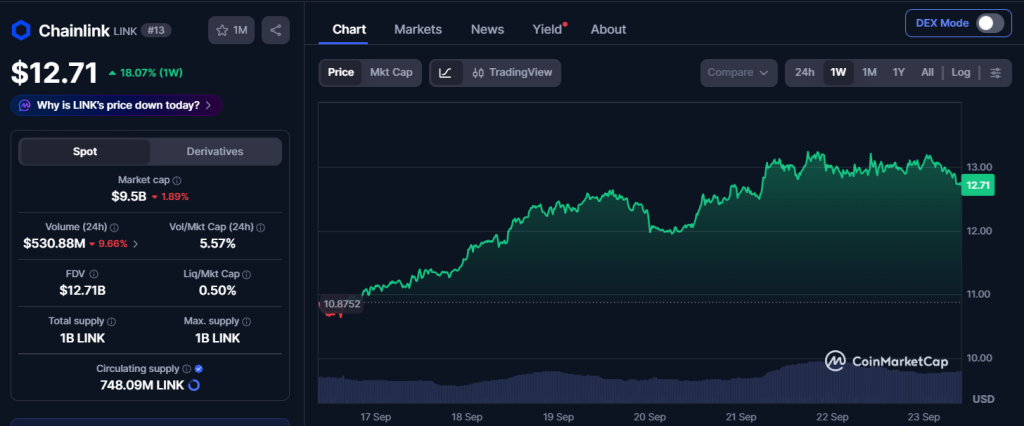The height and width of the screenshot is (426, 1024).
Task: Open the Compare dropdown
Action: point(739,73)
